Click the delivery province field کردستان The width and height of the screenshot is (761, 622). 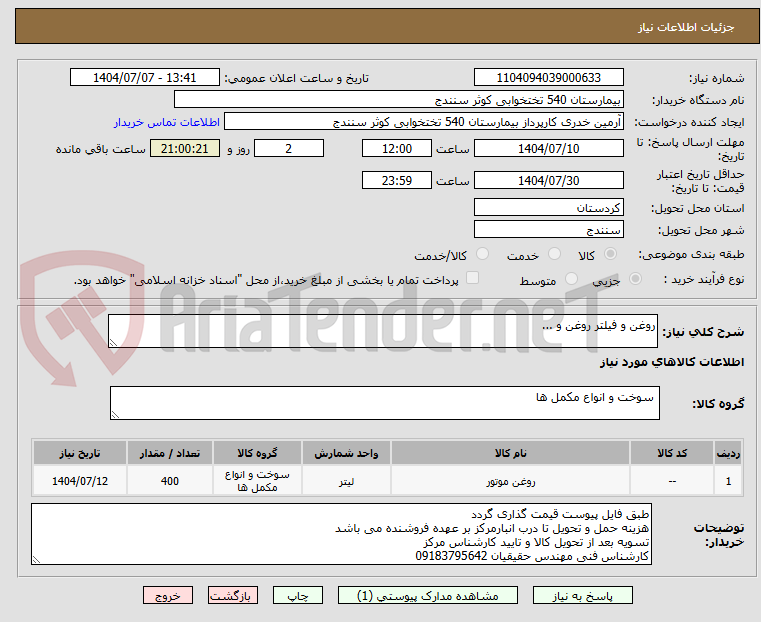[548, 208]
